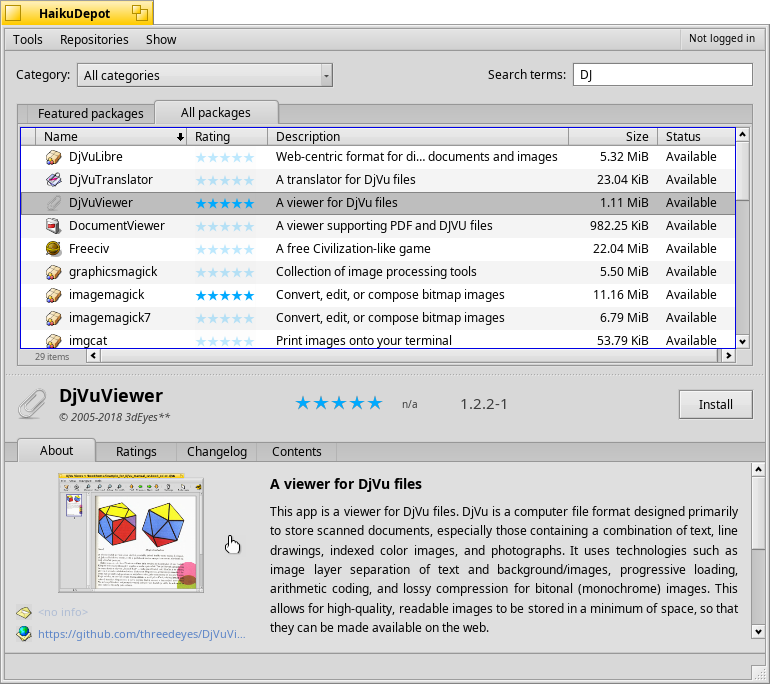Open the Ratings tab
This screenshot has width=770, height=684.
(x=136, y=452)
